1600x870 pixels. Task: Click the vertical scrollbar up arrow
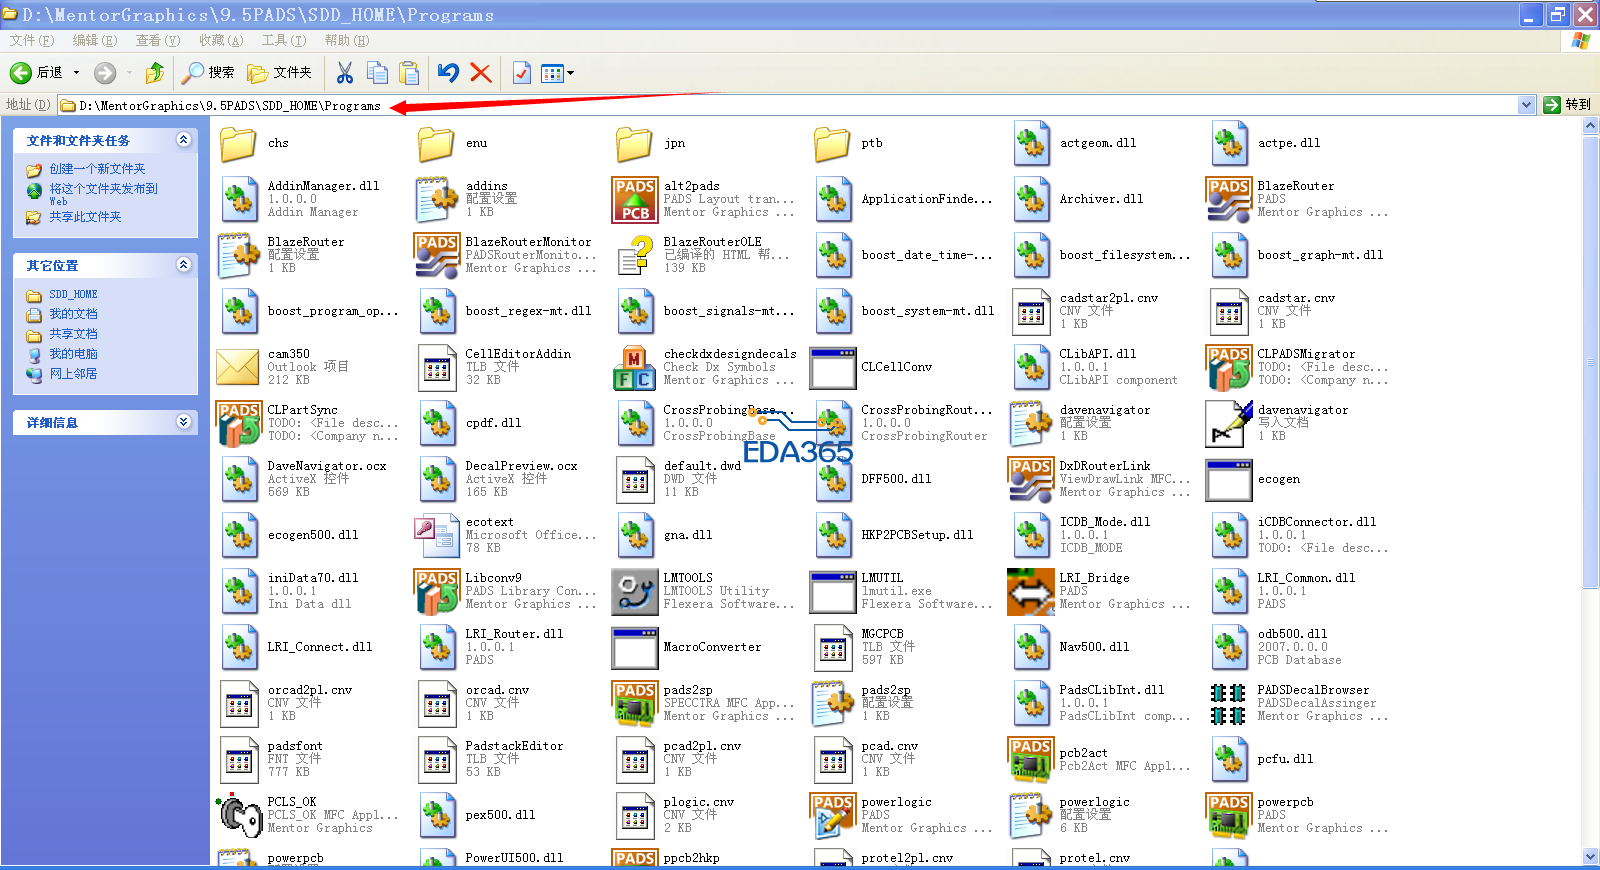pyautogui.click(x=1591, y=126)
